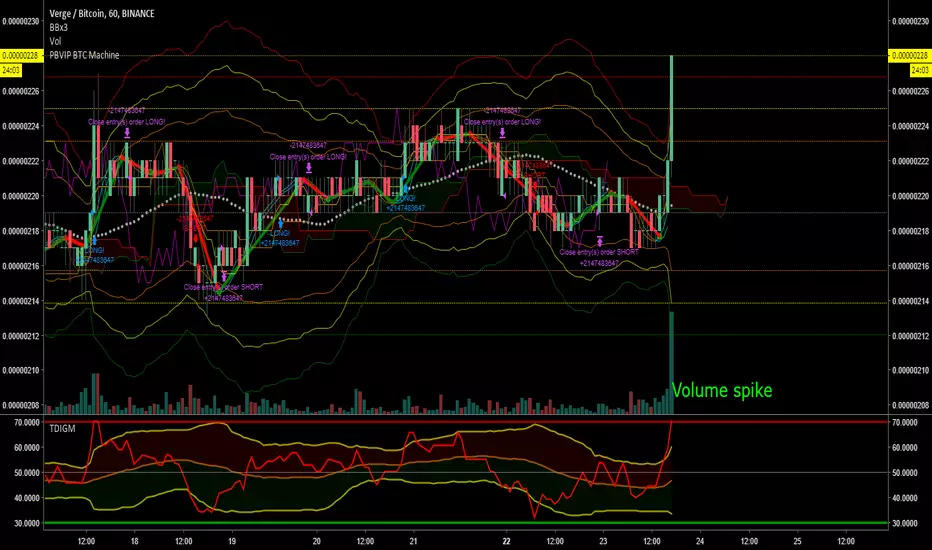Click date label 22 on the time axis

pyautogui.click(x=506, y=541)
